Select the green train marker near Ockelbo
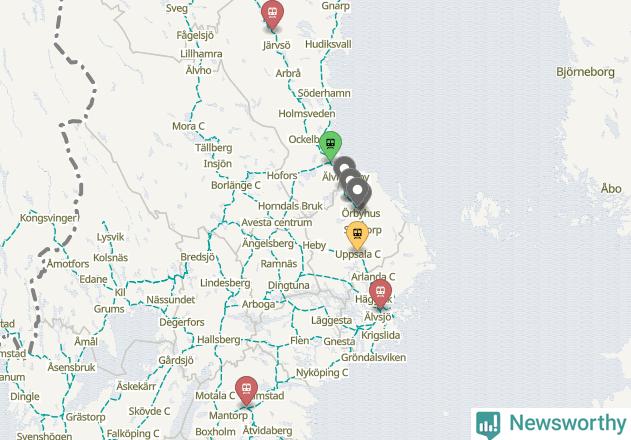 tap(330, 146)
